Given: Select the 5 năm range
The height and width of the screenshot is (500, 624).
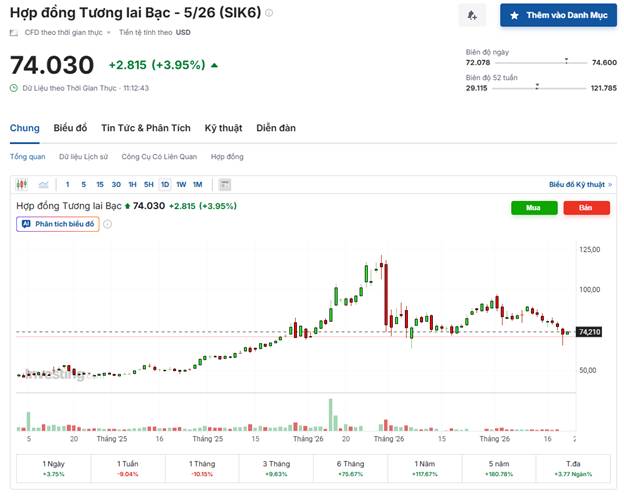Looking at the screenshot, I should tap(499, 468).
